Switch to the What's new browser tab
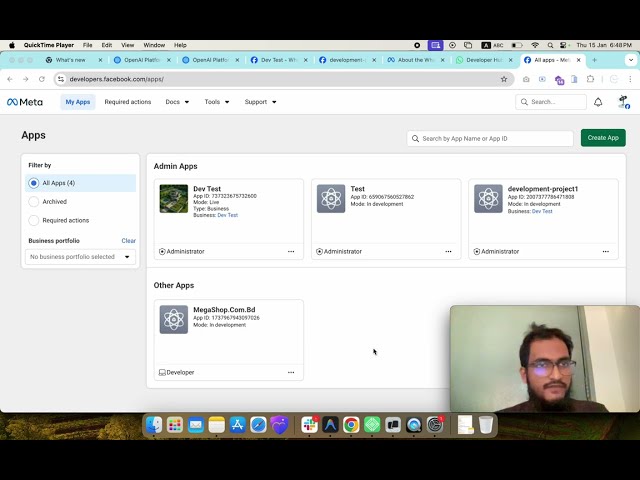This screenshot has height=480, width=640. tap(71, 60)
